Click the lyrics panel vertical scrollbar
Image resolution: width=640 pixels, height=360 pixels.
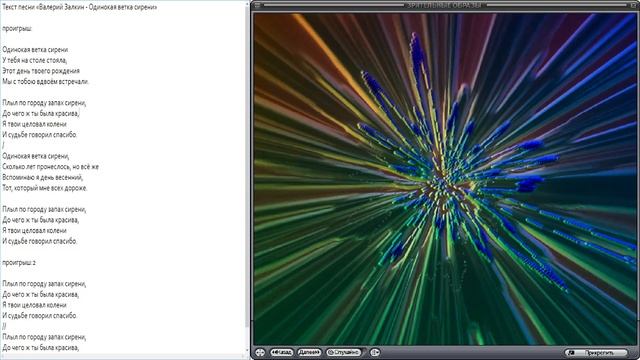(x=247, y=178)
